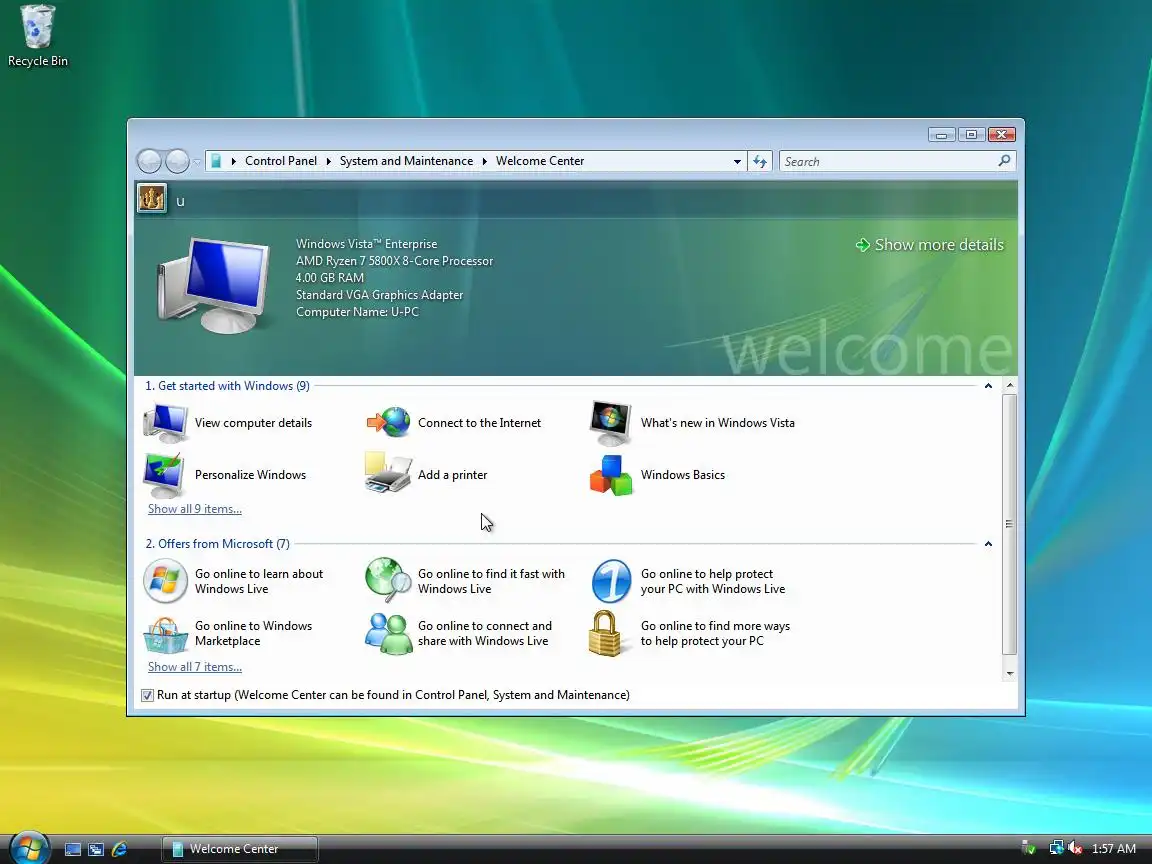The width and height of the screenshot is (1152, 864).
Task: Open the Start menu orb
Action: 29,847
